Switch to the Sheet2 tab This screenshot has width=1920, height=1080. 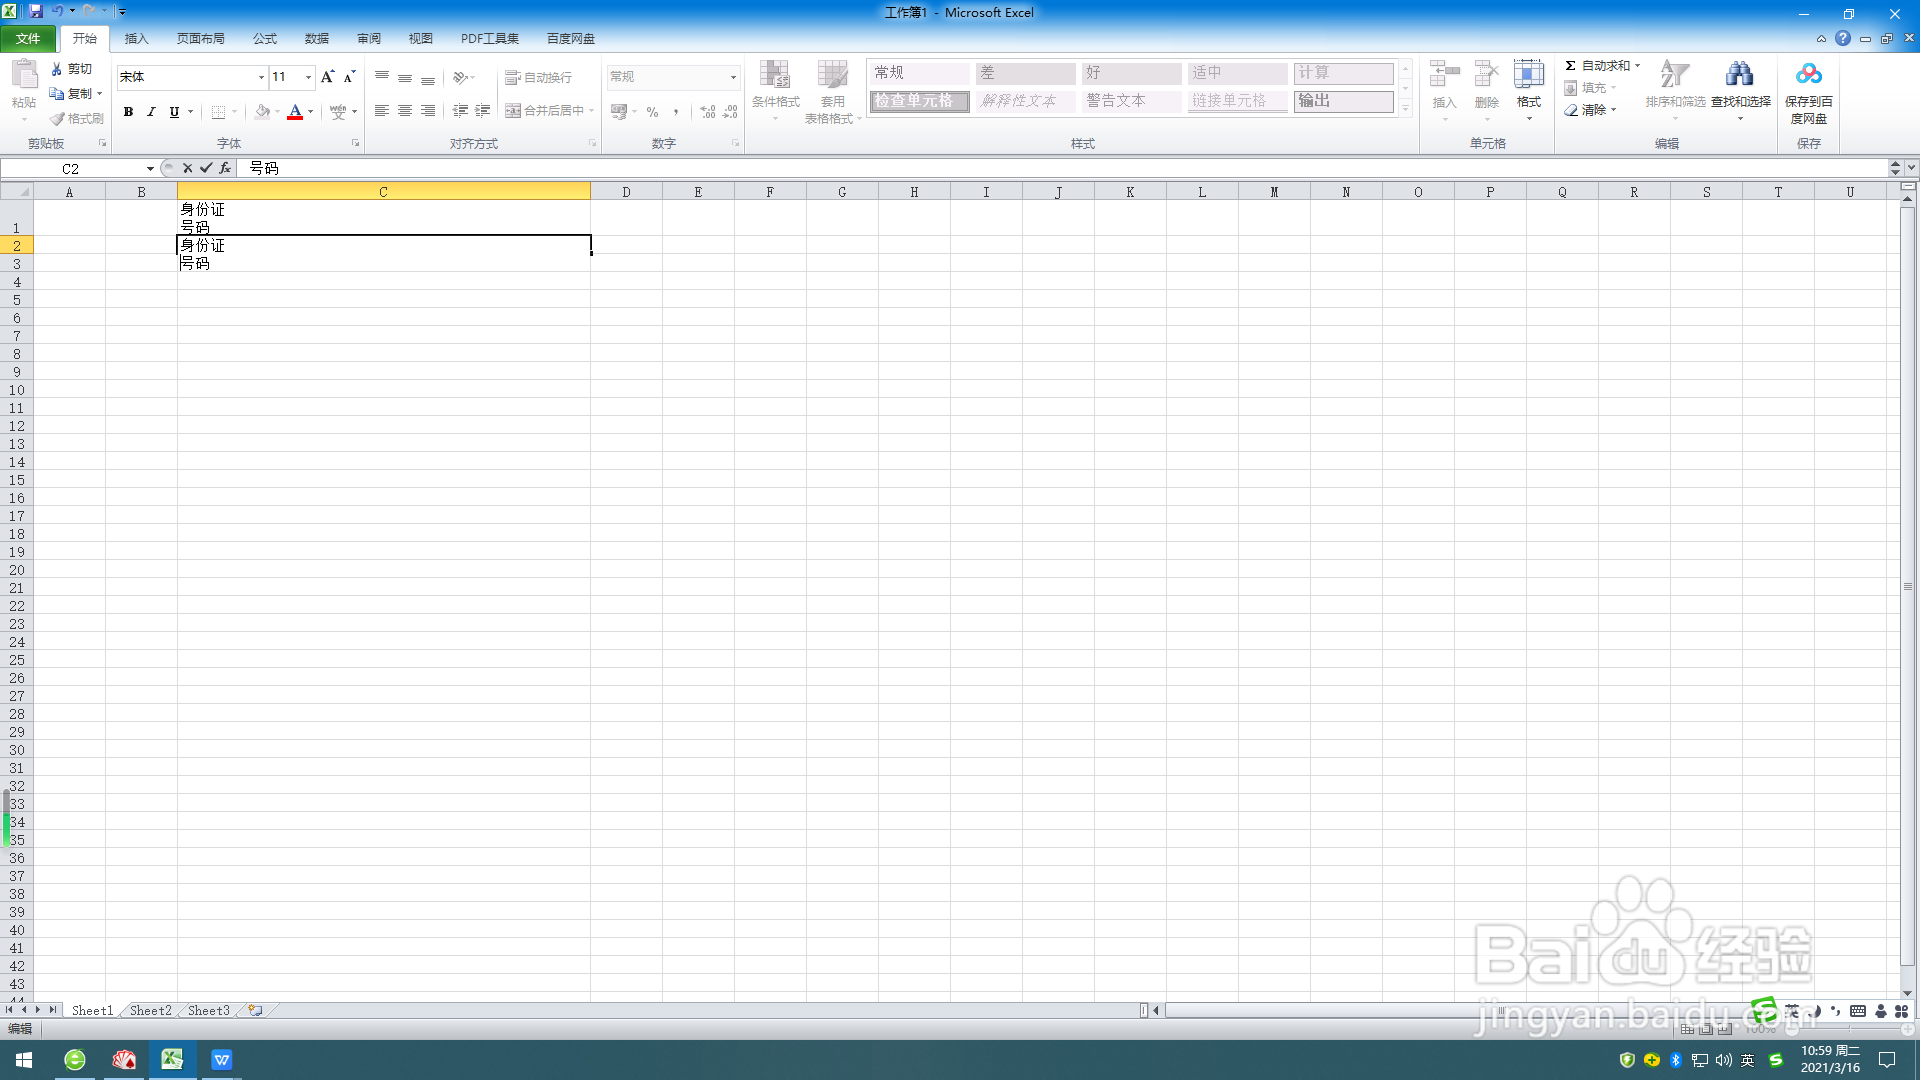point(150,1010)
